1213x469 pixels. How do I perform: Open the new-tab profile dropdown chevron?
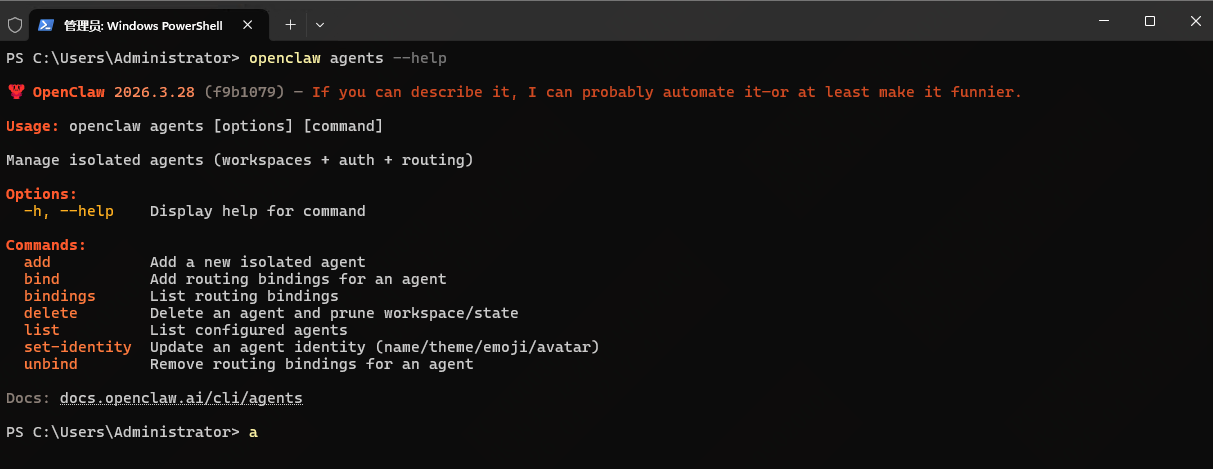click(x=320, y=24)
